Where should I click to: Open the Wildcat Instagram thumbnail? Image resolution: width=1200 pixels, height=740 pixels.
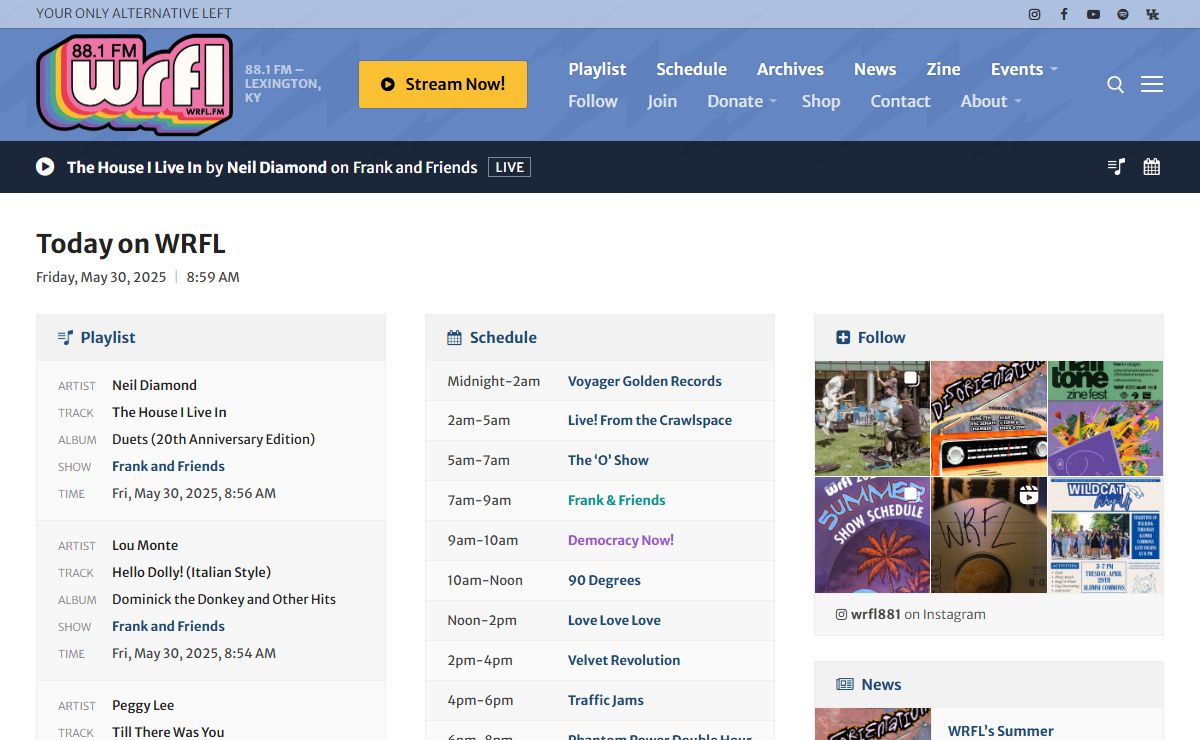pyautogui.click(x=1106, y=535)
